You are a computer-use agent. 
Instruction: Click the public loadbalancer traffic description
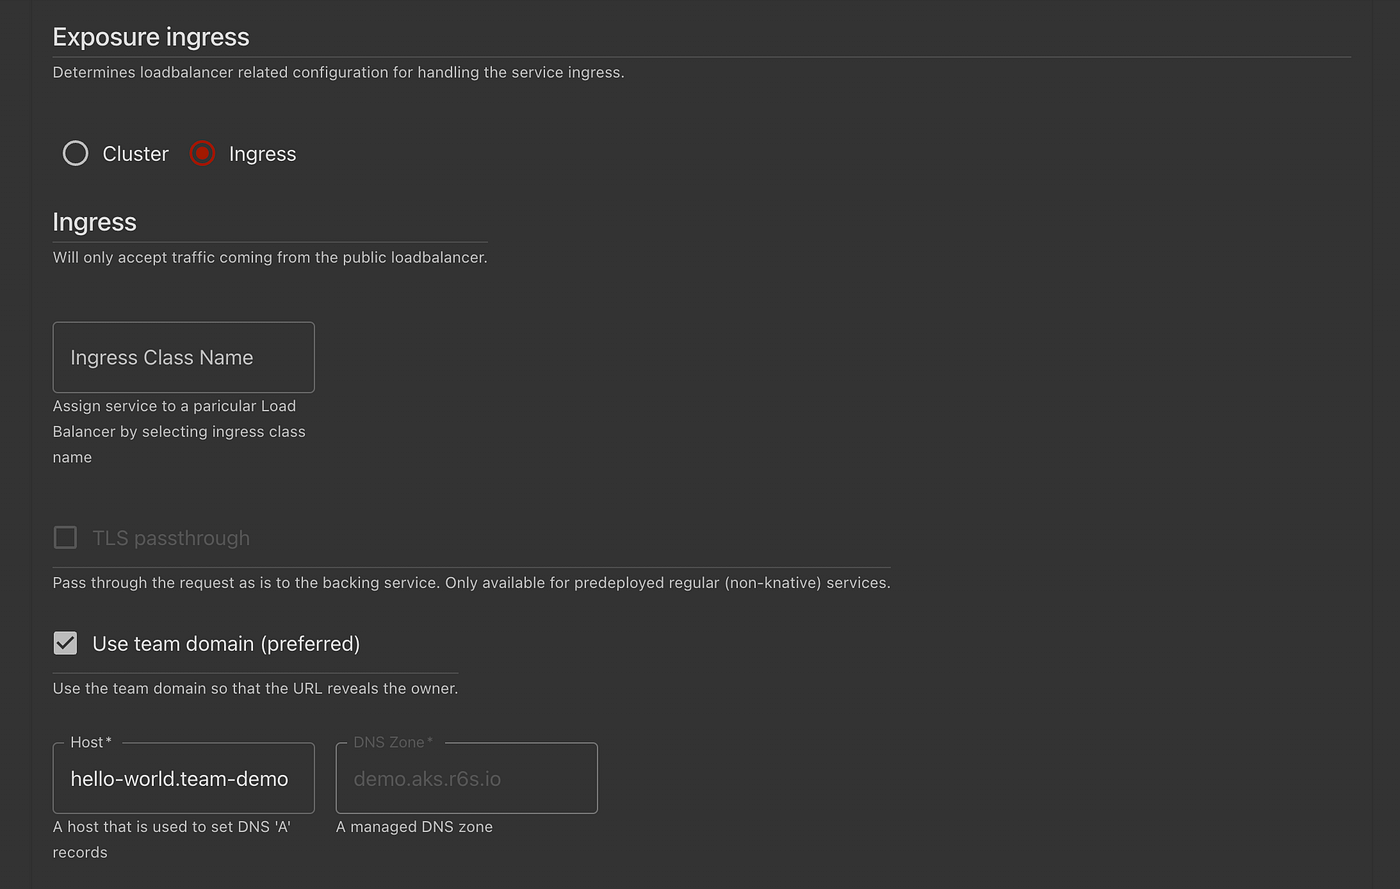pyautogui.click(x=270, y=257)
